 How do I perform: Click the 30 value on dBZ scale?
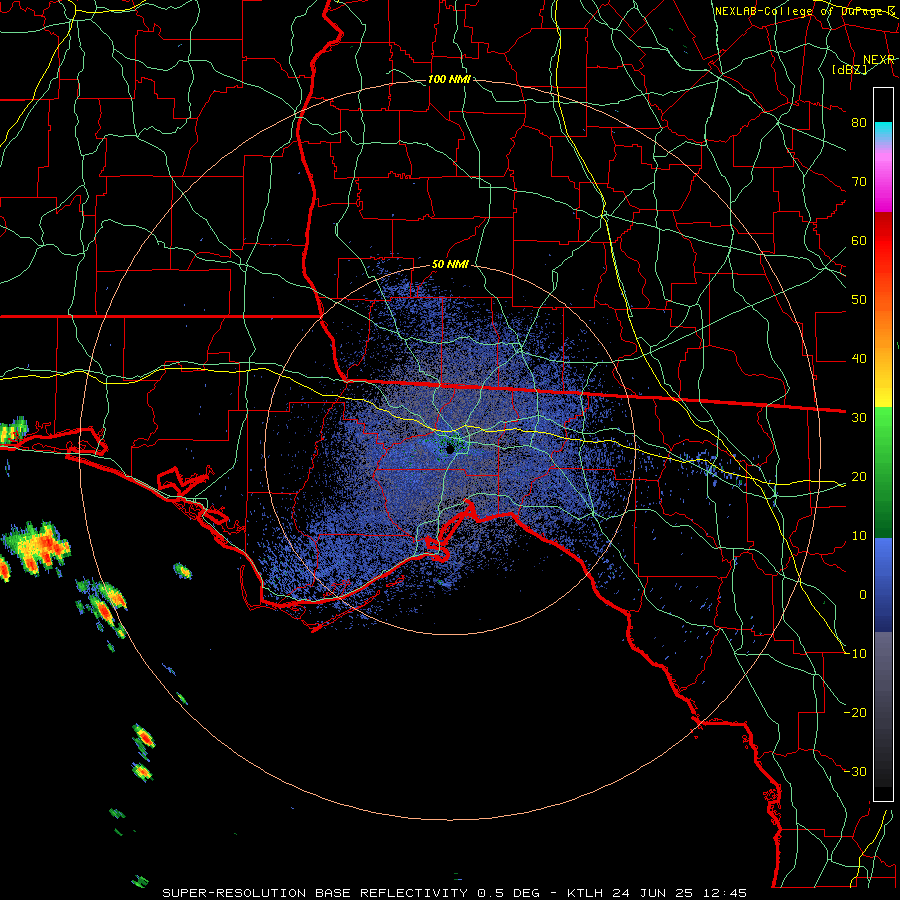coord(859,417)
